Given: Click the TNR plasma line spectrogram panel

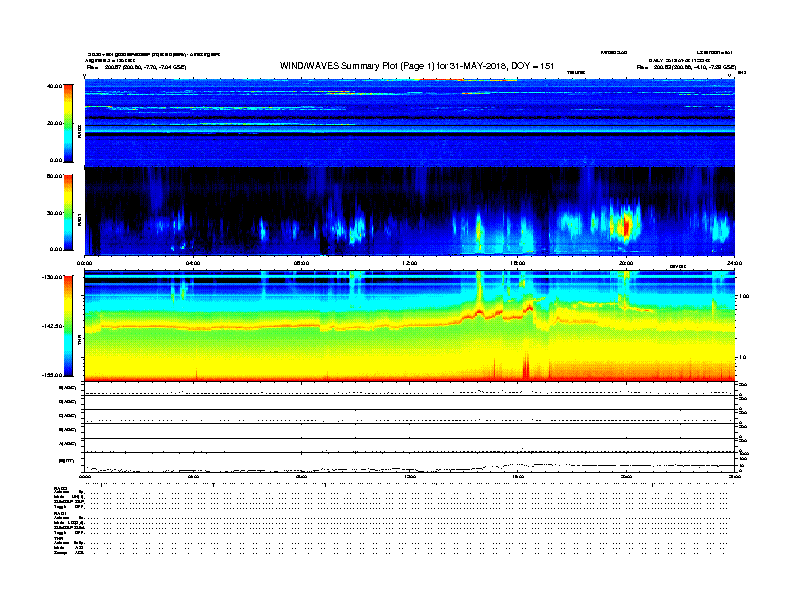Looking at the screenshot, I should 410,326.
